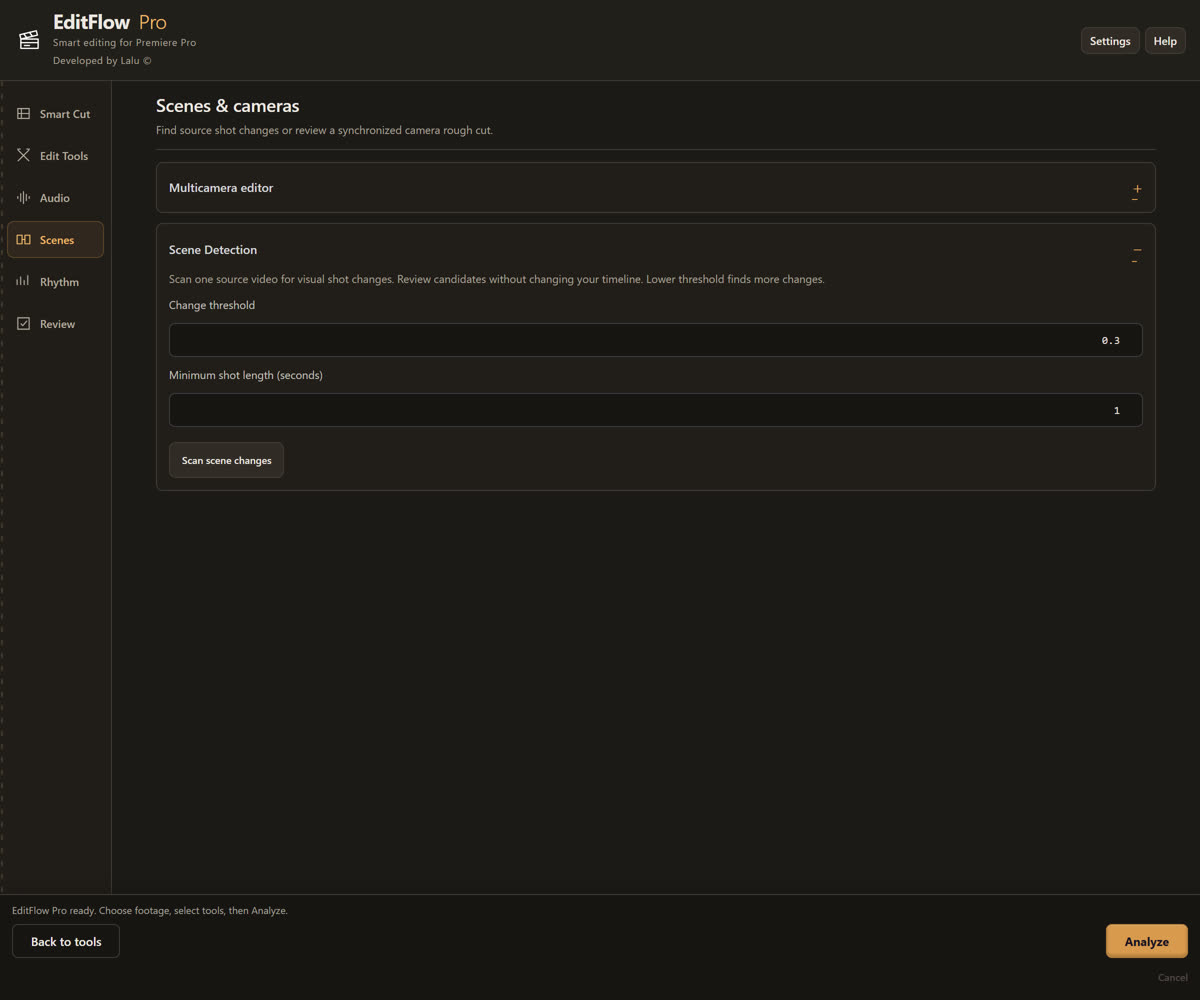Collapse the Scene Detection panel
1200x1000 pixels.
click(x=1136, y=251)
